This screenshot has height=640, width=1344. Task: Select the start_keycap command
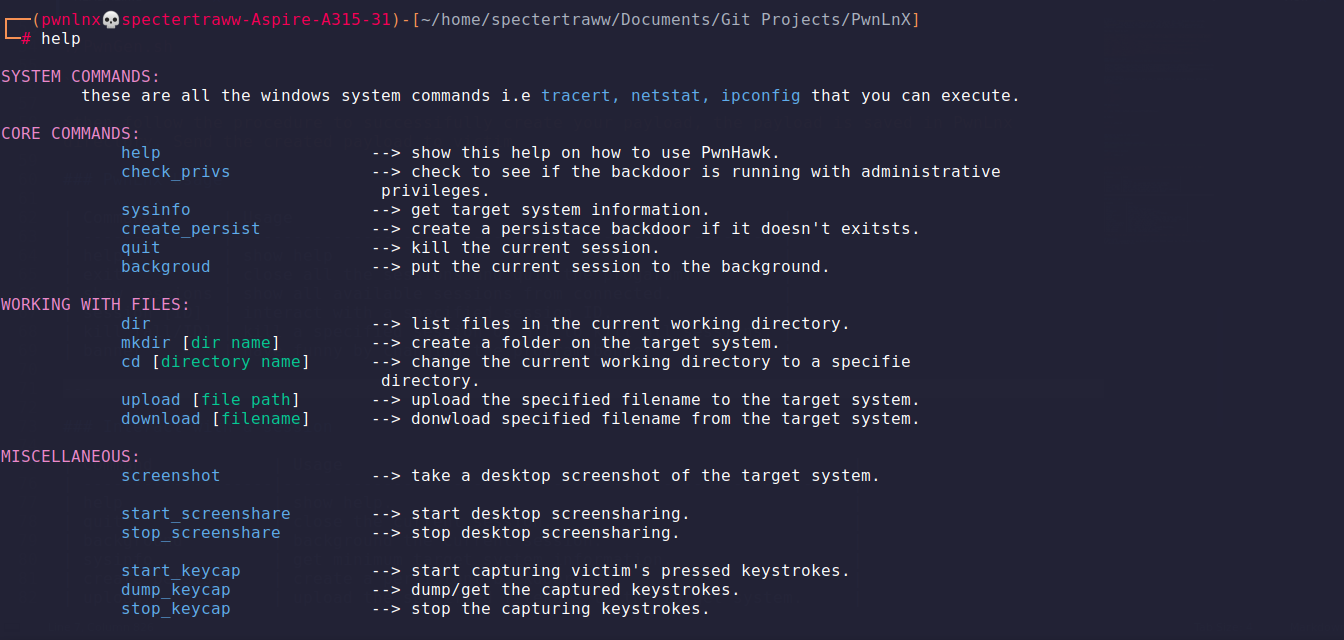(x=181, y=571)
